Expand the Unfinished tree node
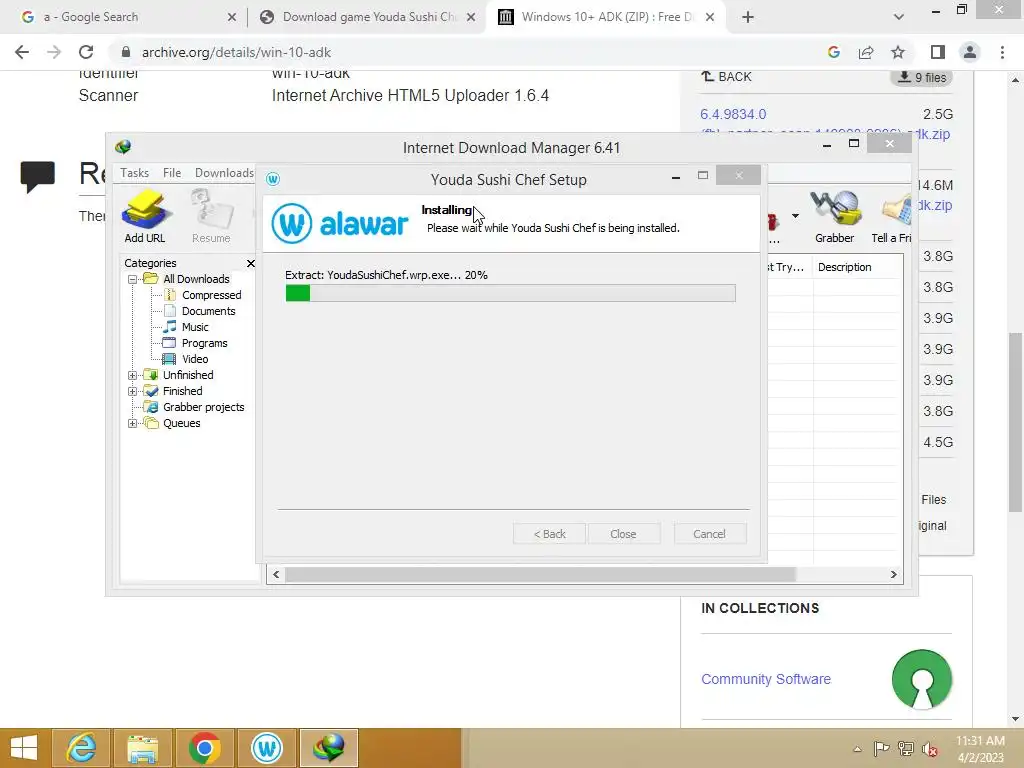The width and height of the screenshot is (1024, 768). click(133, 375)
